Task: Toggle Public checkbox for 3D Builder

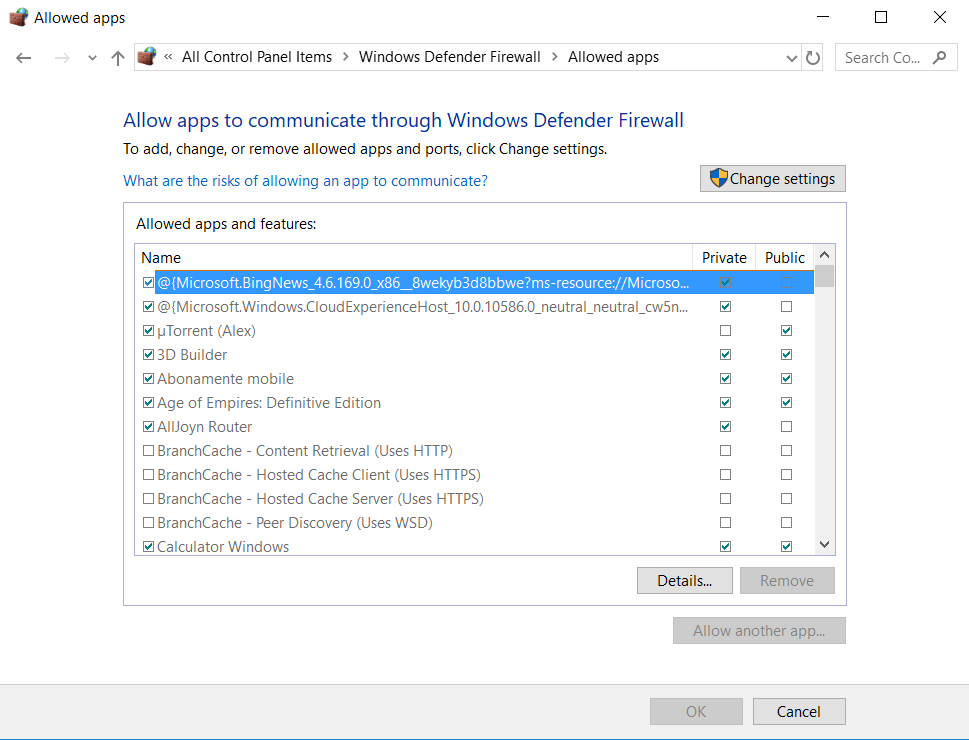Action: pyautogui.click(x=786, y=354)
